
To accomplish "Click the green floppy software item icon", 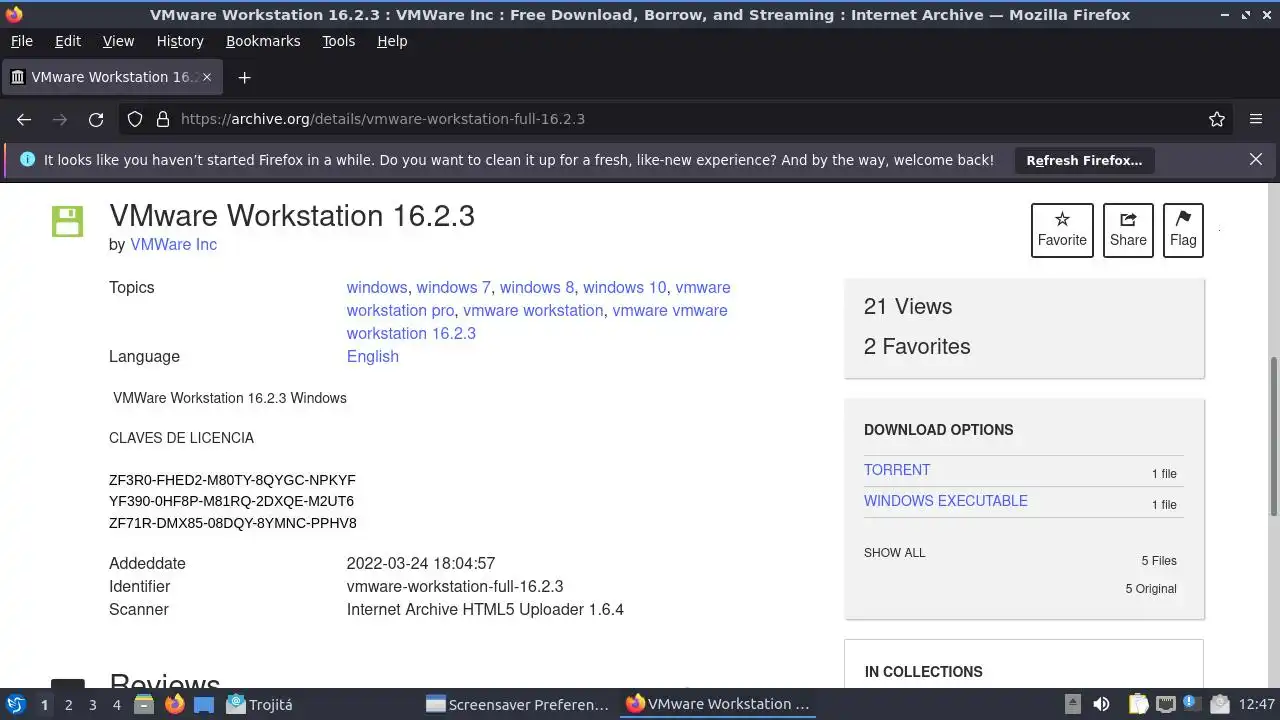I will pos(67,222).
